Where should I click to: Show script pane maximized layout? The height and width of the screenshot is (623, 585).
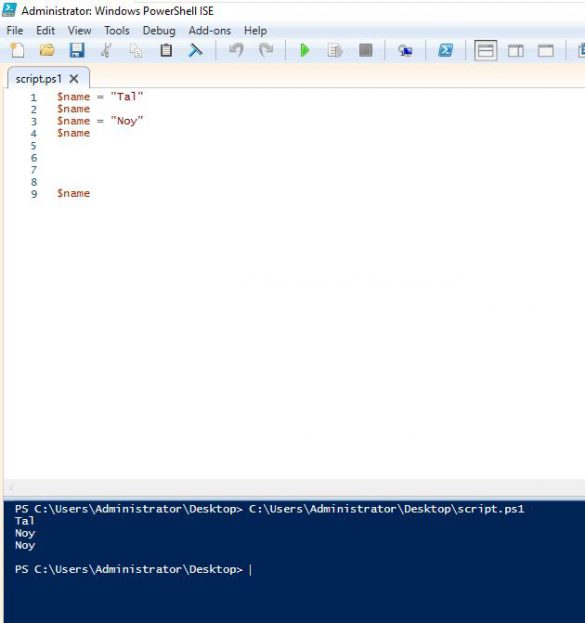546,50
